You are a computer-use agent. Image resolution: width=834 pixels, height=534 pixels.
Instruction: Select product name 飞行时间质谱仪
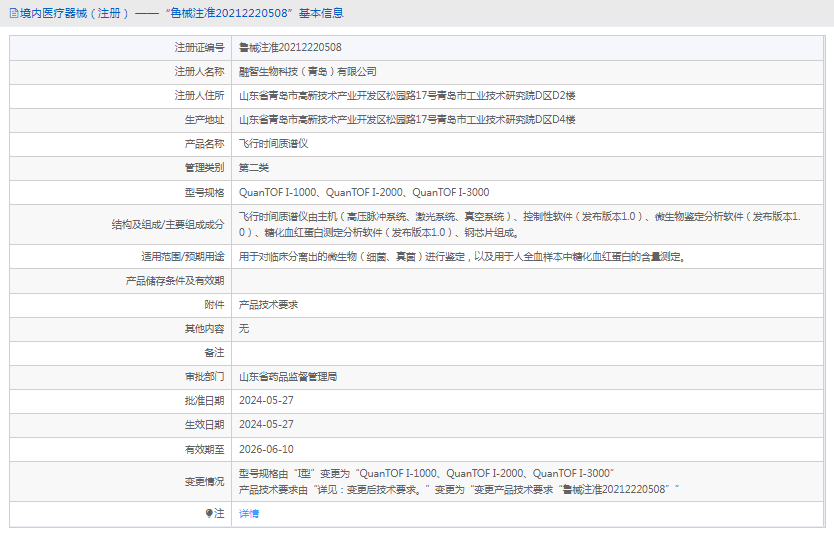pos(273,144)
